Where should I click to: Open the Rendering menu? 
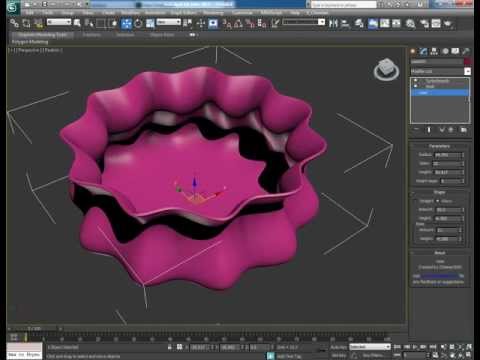tap(213, 13)
